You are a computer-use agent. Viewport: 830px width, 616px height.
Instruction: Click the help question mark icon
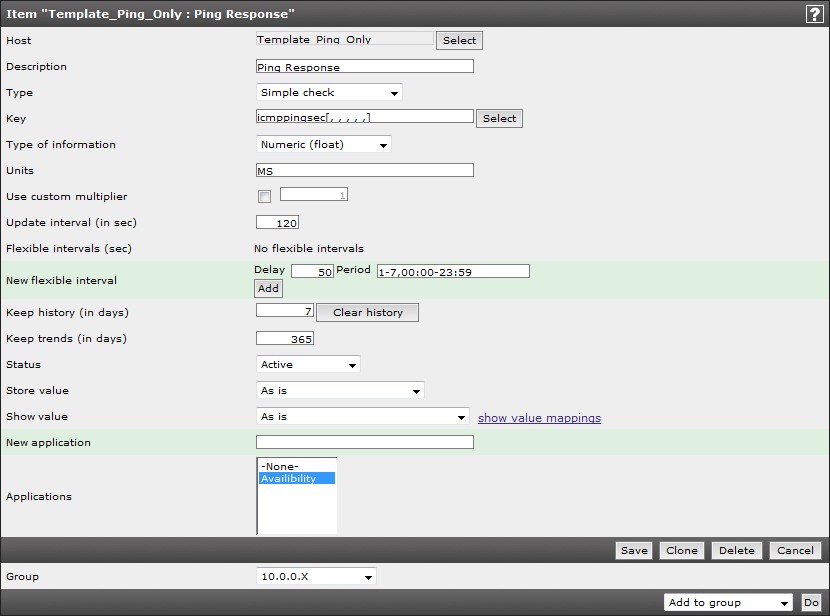[x=814, y=14]
